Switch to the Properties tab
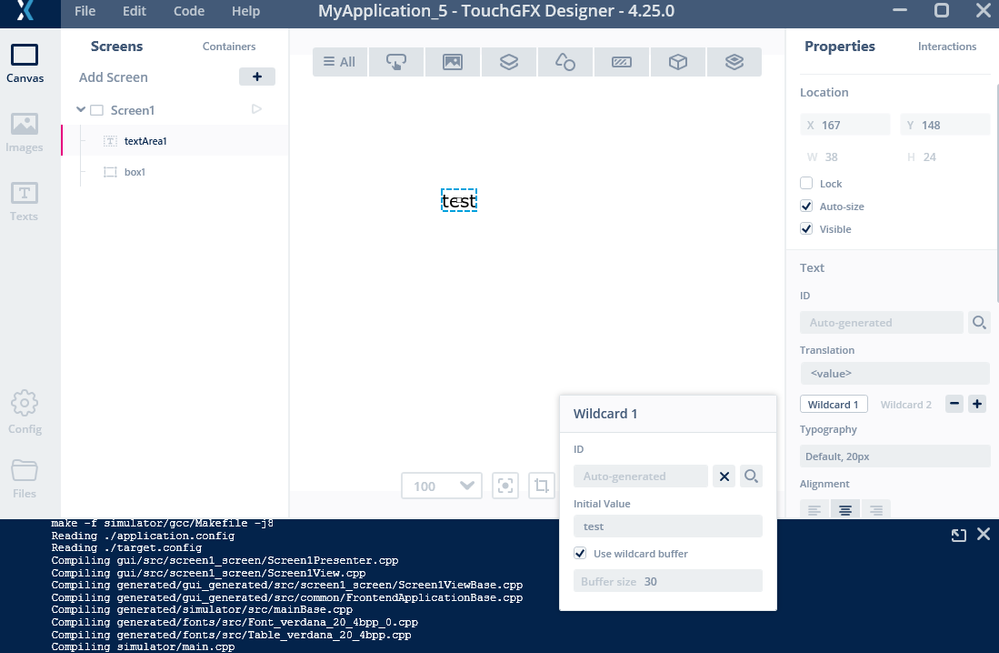The image size is (999, 653). (x=840, y=46)
